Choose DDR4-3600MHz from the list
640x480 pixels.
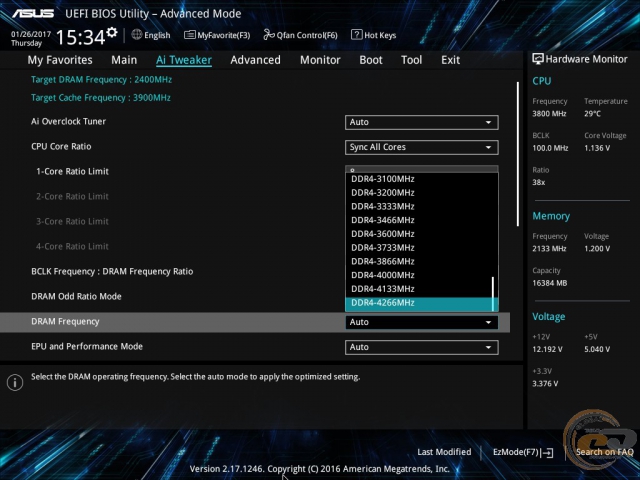[418, 234]
